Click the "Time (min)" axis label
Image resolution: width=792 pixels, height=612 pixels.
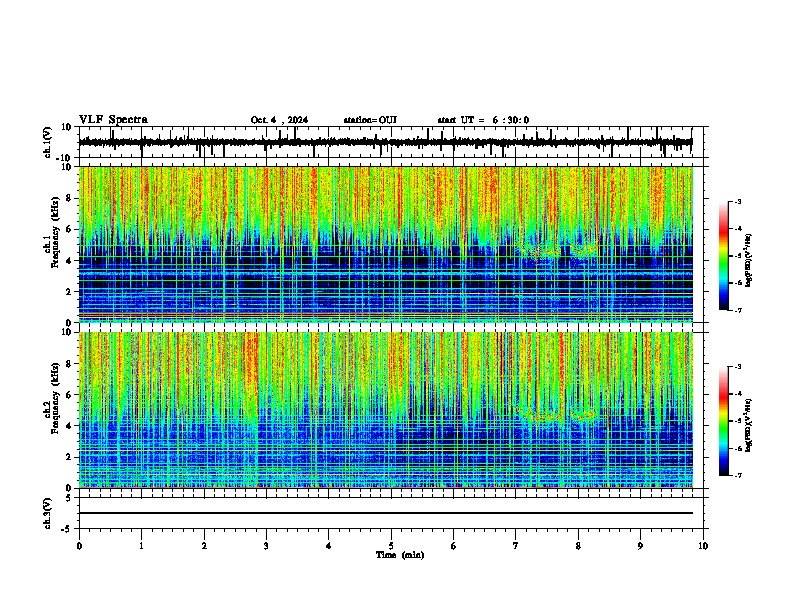(x=400, y=555)
